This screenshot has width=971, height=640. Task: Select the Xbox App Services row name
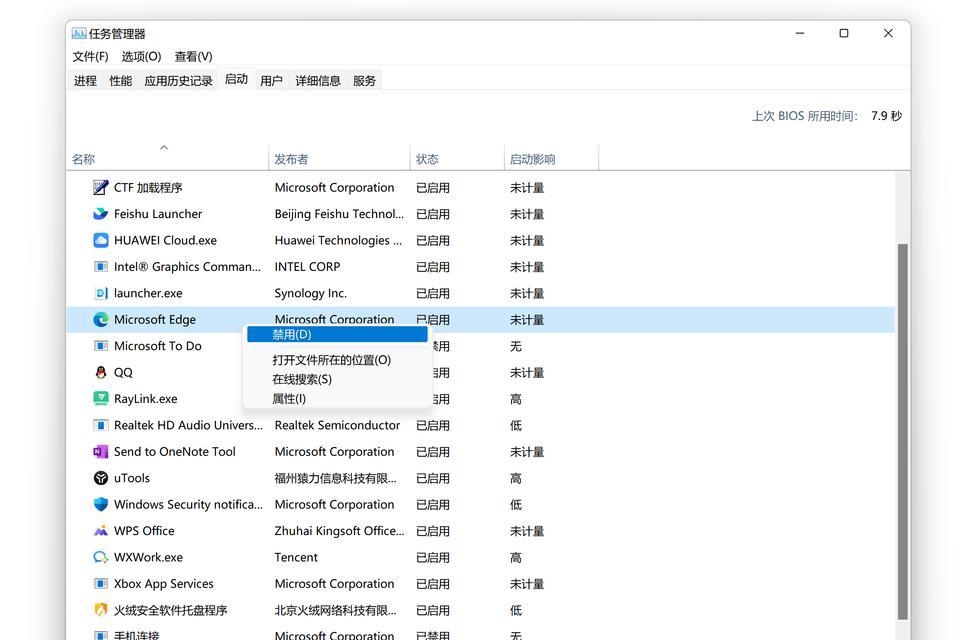(x=163, y=584)
